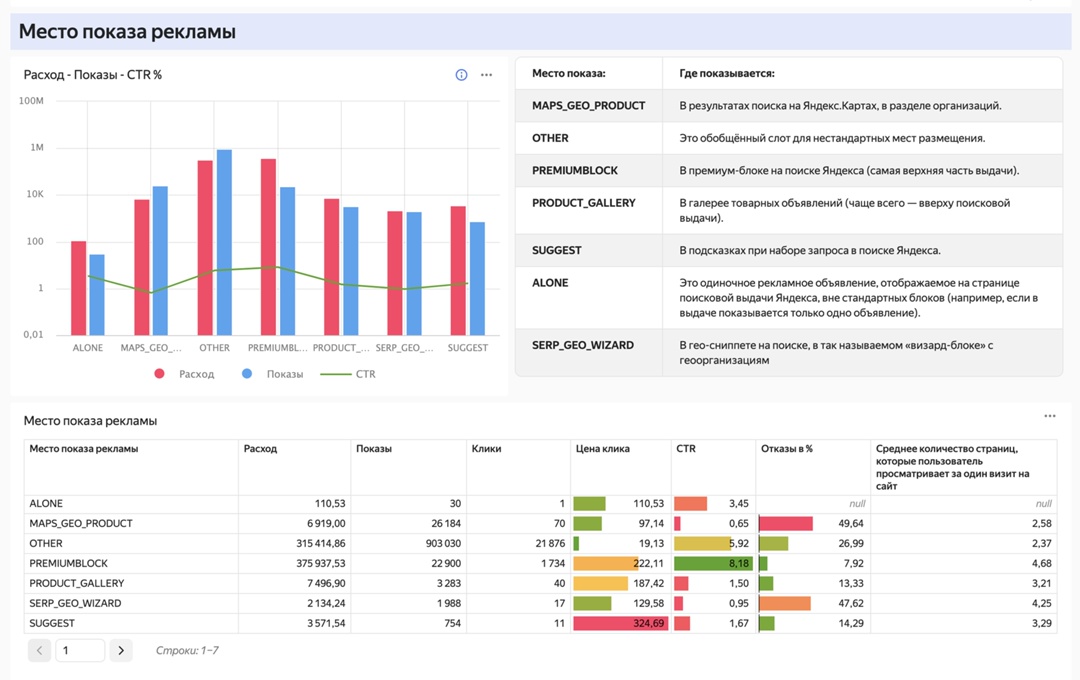This screenshot has width=1080, height=680.
Task: Click the green PREMIUMBLOCK CTR cell 8,18
Action: coord(712,564)
